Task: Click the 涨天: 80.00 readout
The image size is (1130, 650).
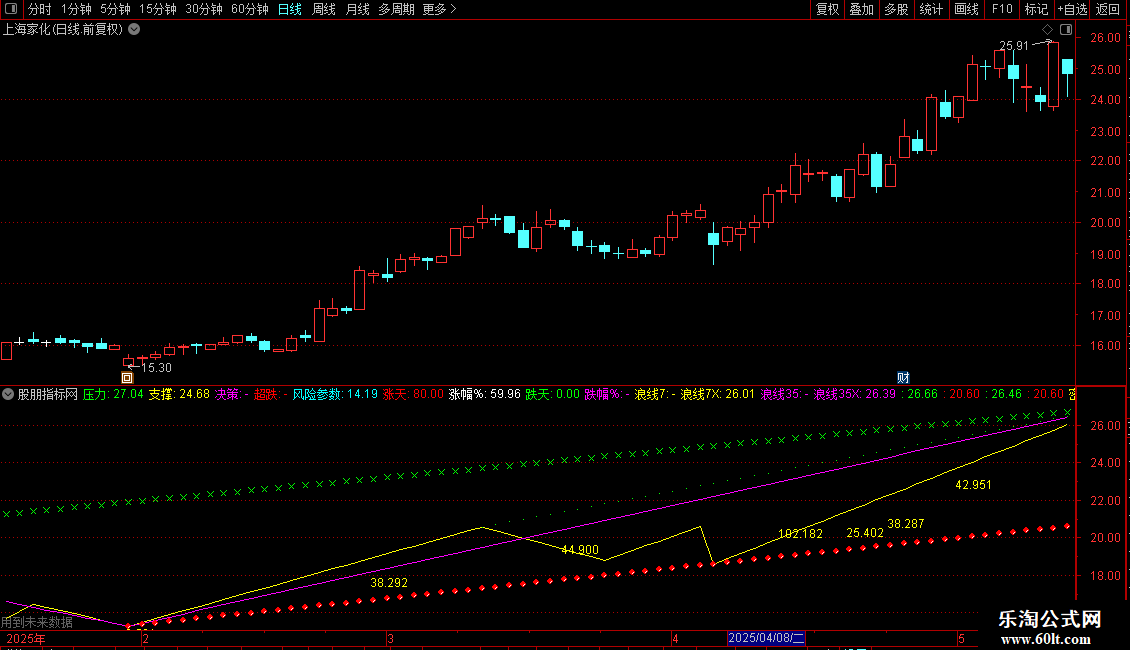Action: click(x=413, y=394)
